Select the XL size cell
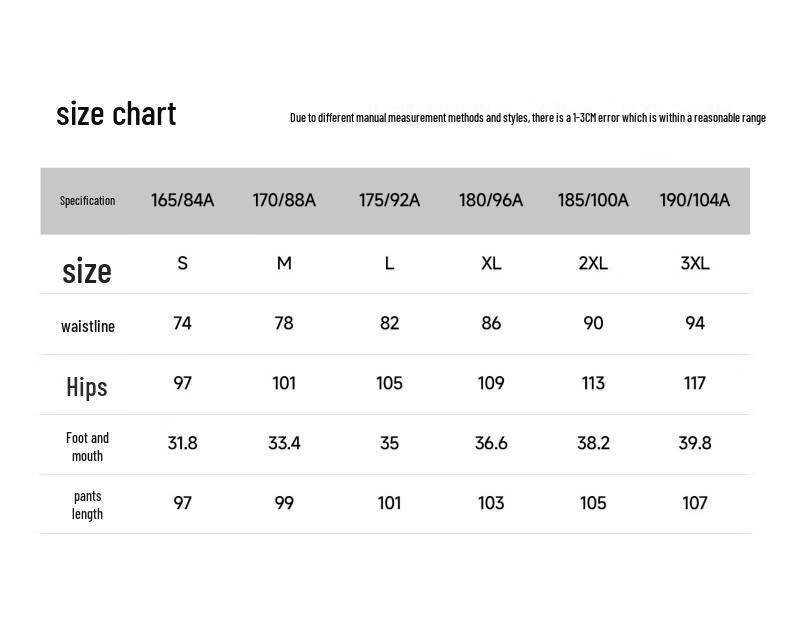 [x=491, y=263]
